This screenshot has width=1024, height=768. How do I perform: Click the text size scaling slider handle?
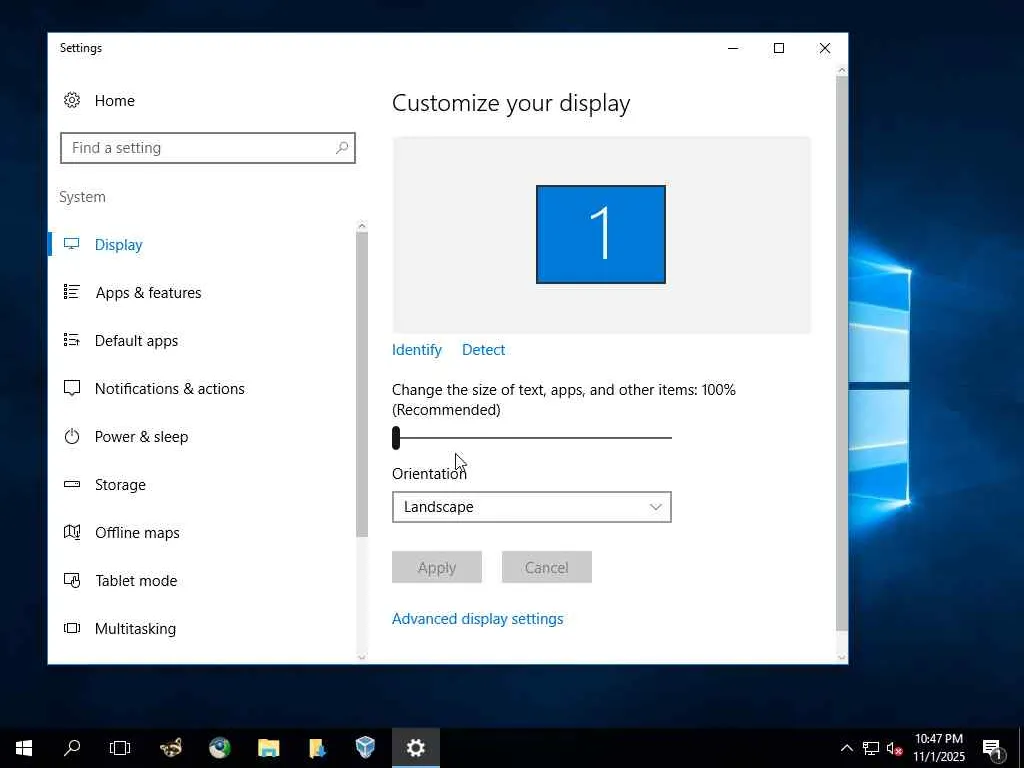(x=396, y=438)
